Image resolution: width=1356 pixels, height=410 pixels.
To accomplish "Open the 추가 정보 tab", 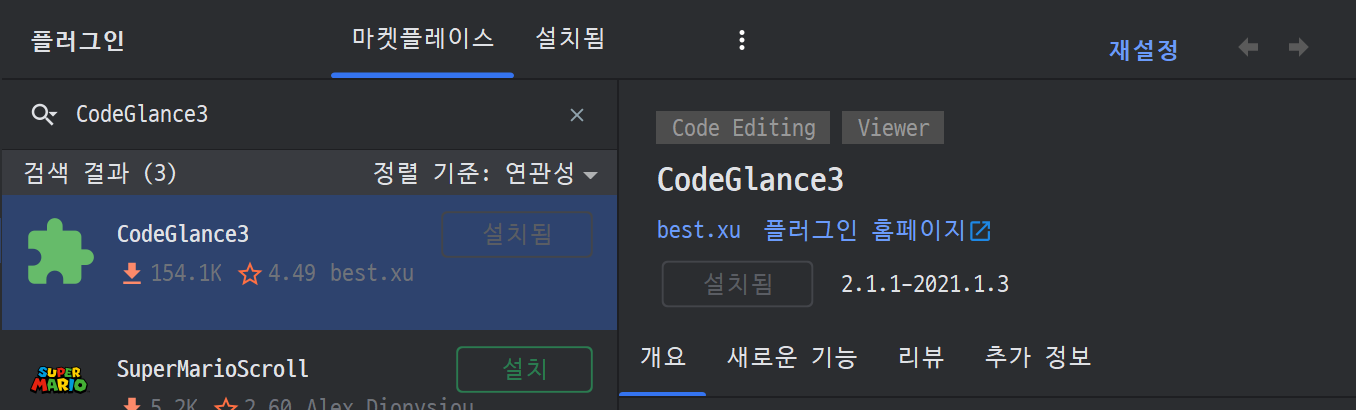I will (1038, 356).
